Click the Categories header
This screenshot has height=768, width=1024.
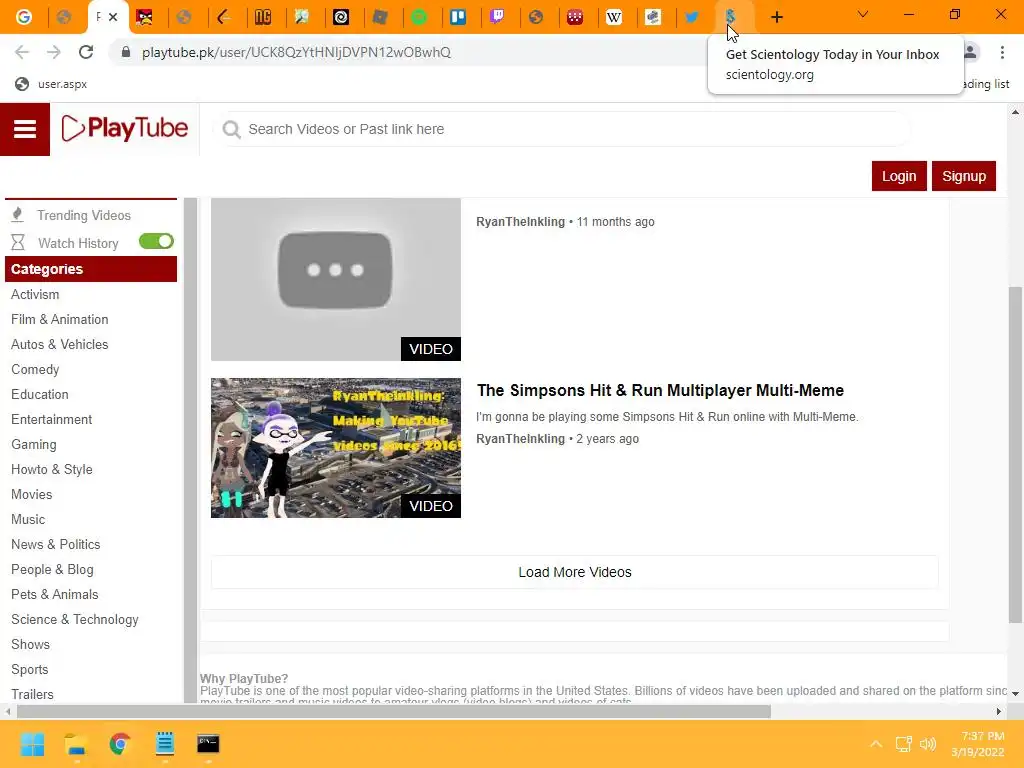[91, 269]
